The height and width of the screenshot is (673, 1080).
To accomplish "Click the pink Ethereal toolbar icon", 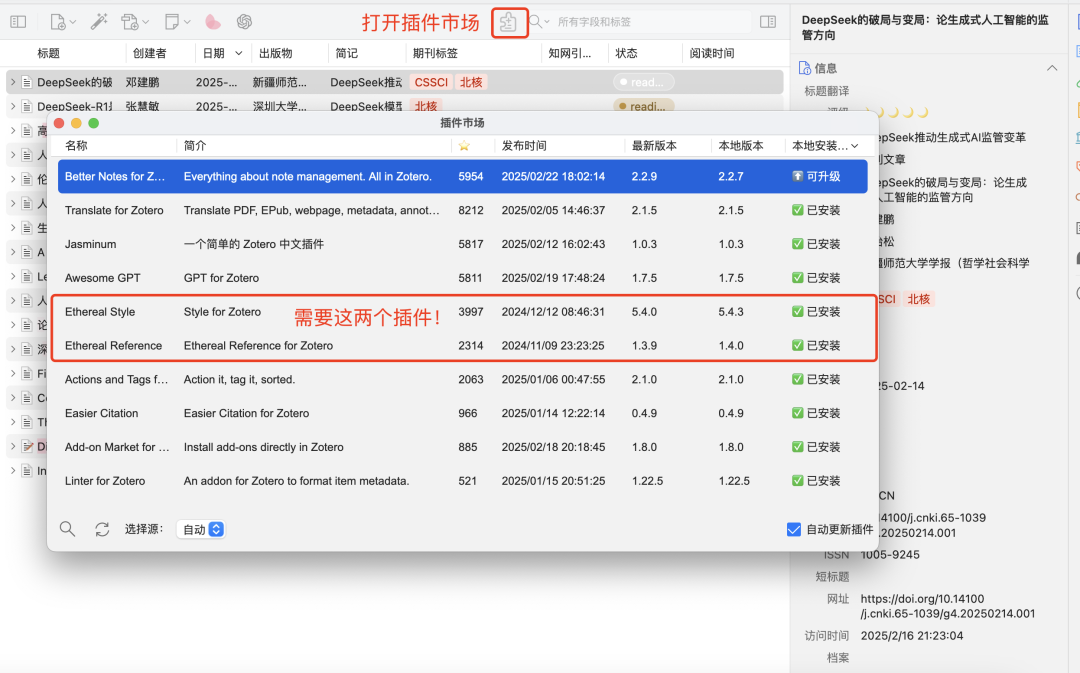I will [213, 22].
